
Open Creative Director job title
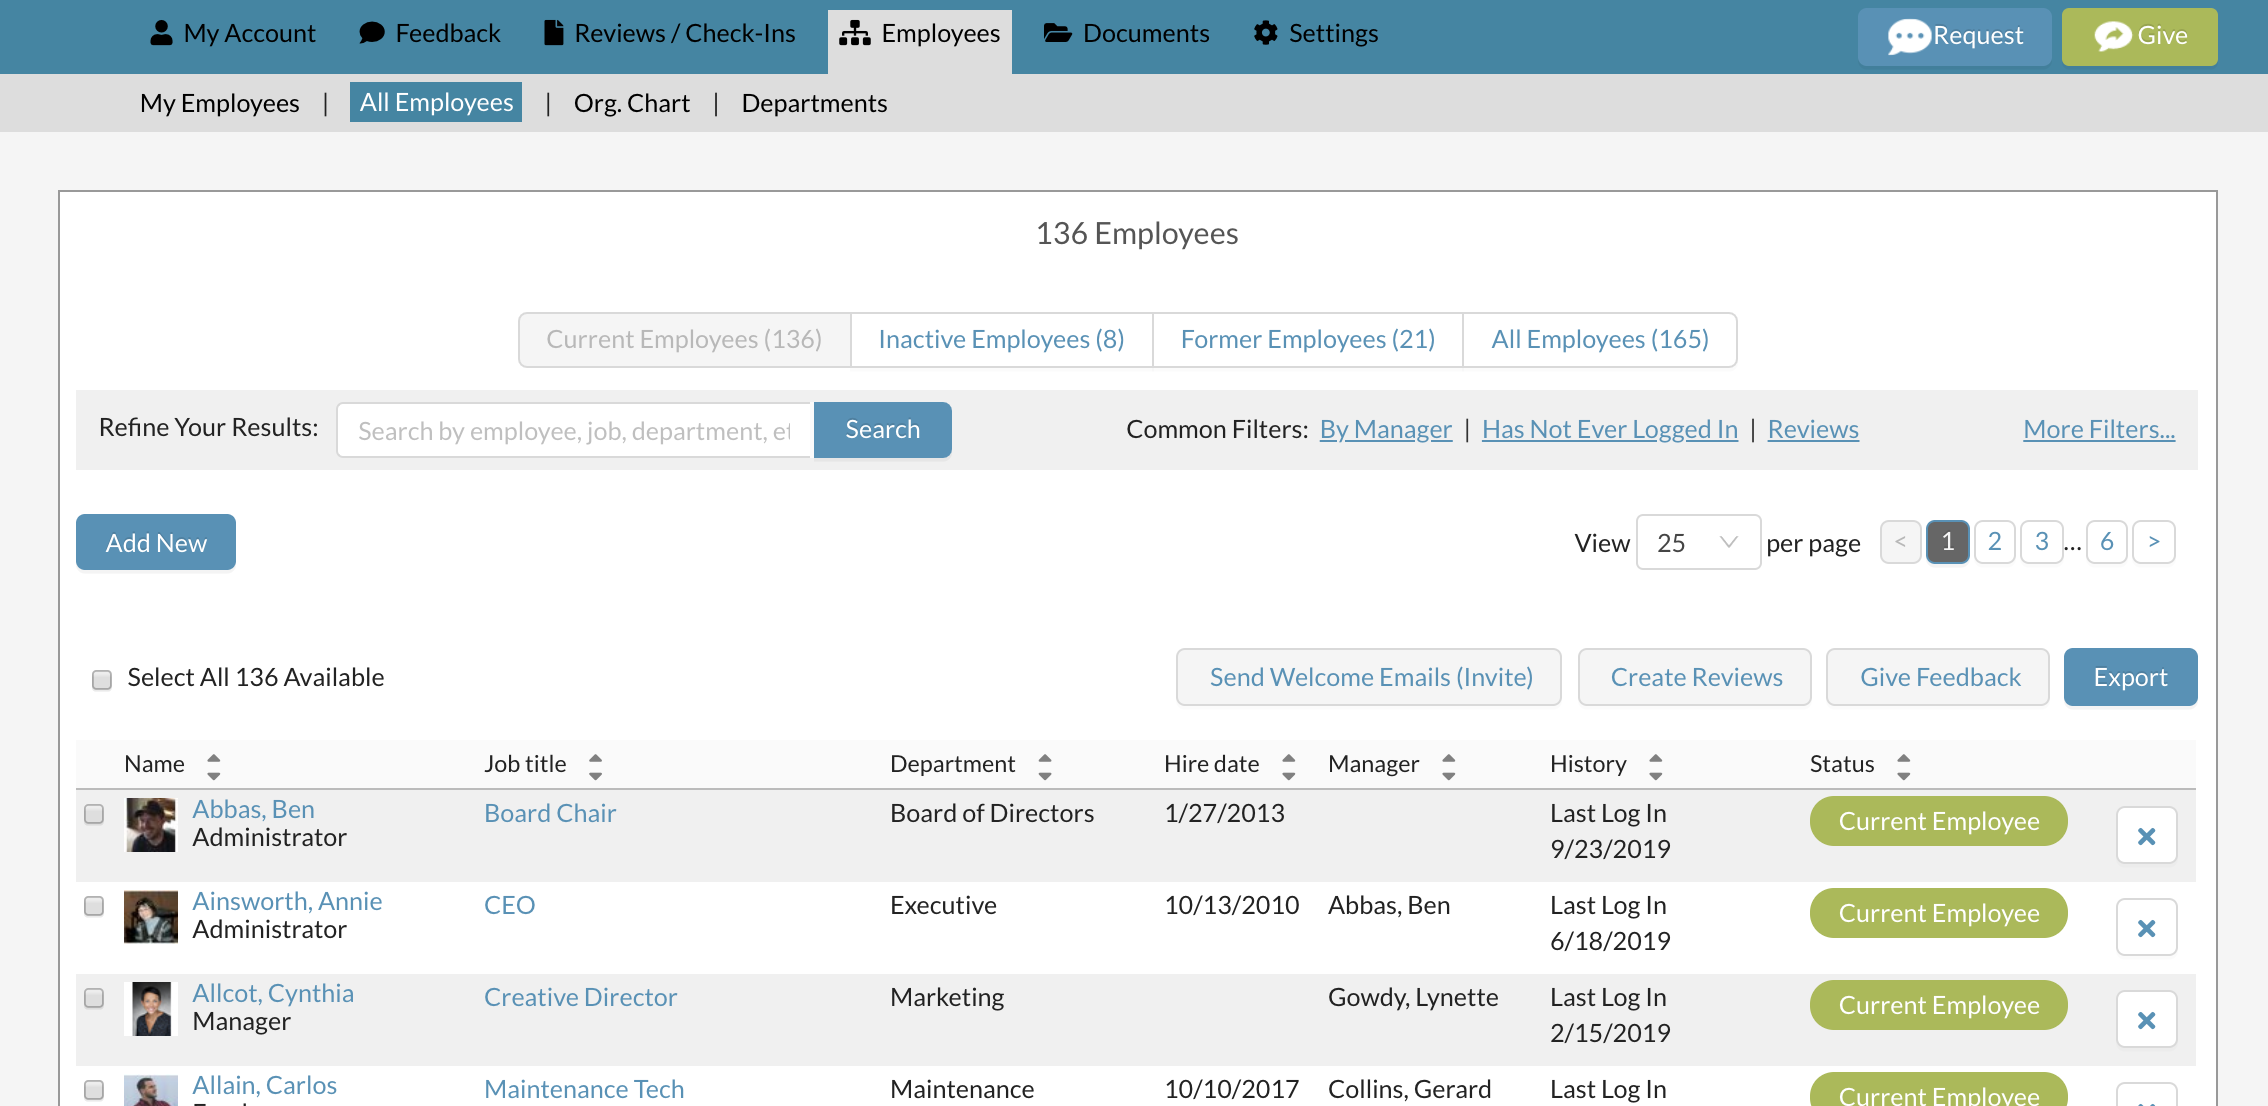coord(580,997)
